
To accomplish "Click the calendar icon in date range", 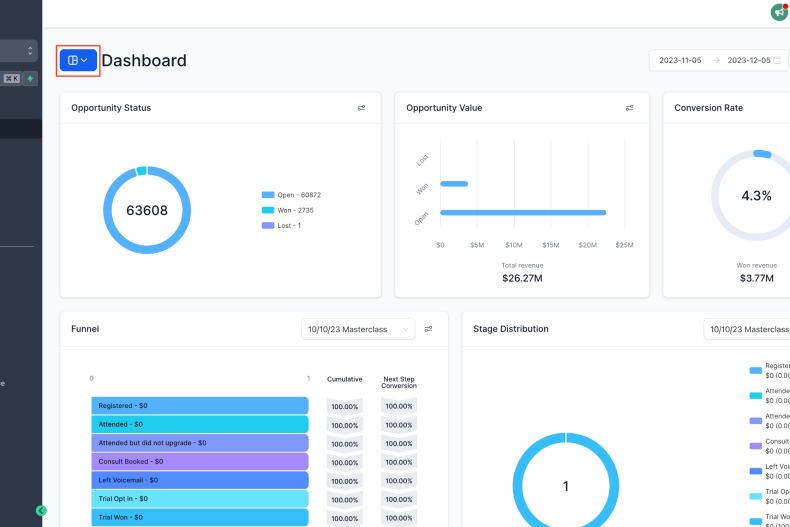I will pyautogui.click(x=777, y=60).
